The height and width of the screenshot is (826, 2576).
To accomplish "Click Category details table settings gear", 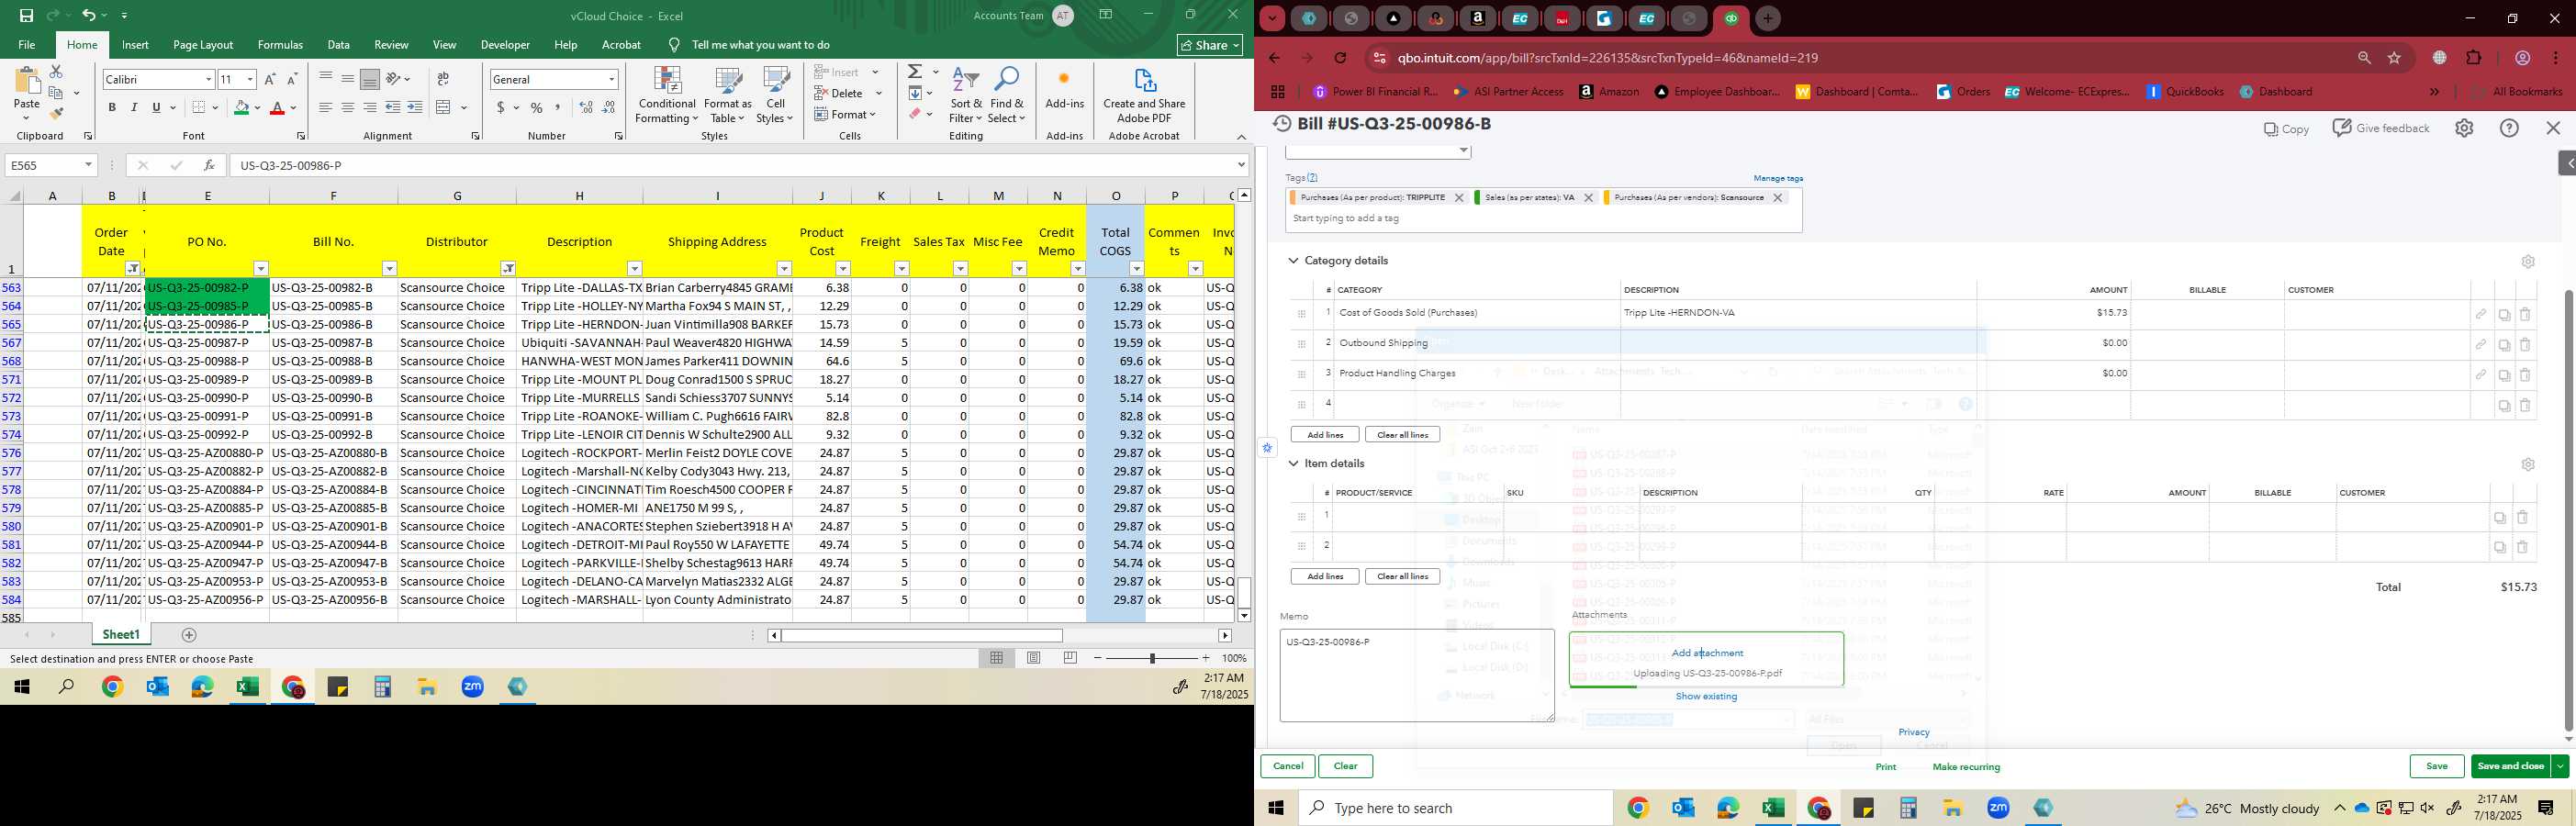I will pyautogui.click(x=2527, y=262).
